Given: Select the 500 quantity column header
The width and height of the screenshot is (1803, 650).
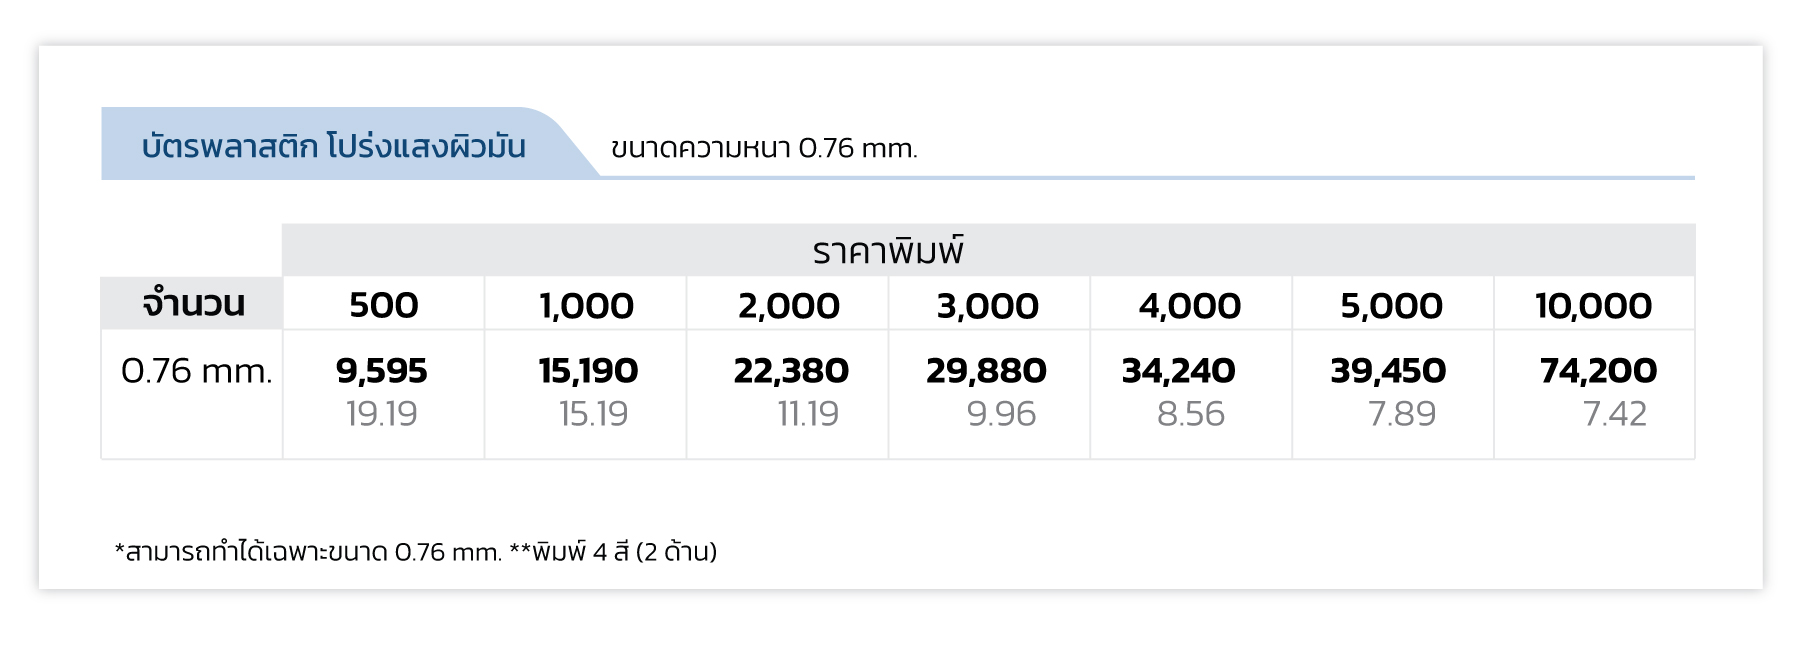Looking at the screenshot, I should coord(384,304).
